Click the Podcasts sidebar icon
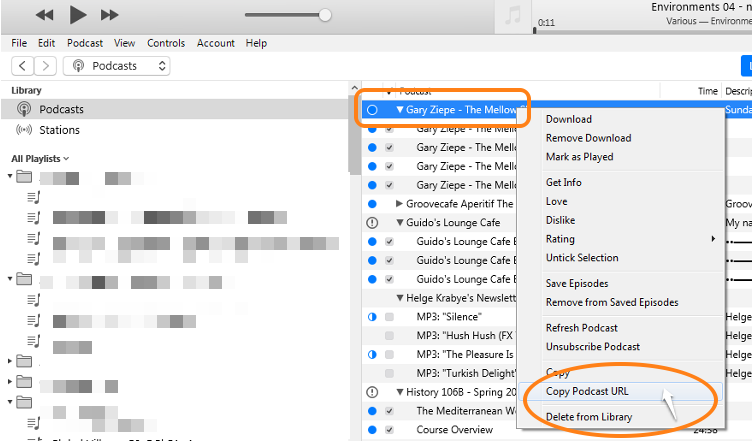Viewport: 752px width, 441px height. (x=24, y=109)
